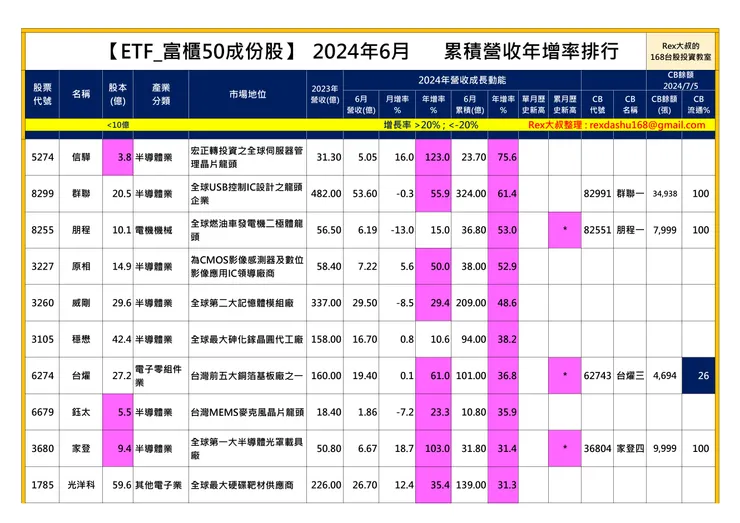Click industry cell 電子零組件業
This screenshot has height=523, width=740.
pyautogui.click(x=161, y=375)
